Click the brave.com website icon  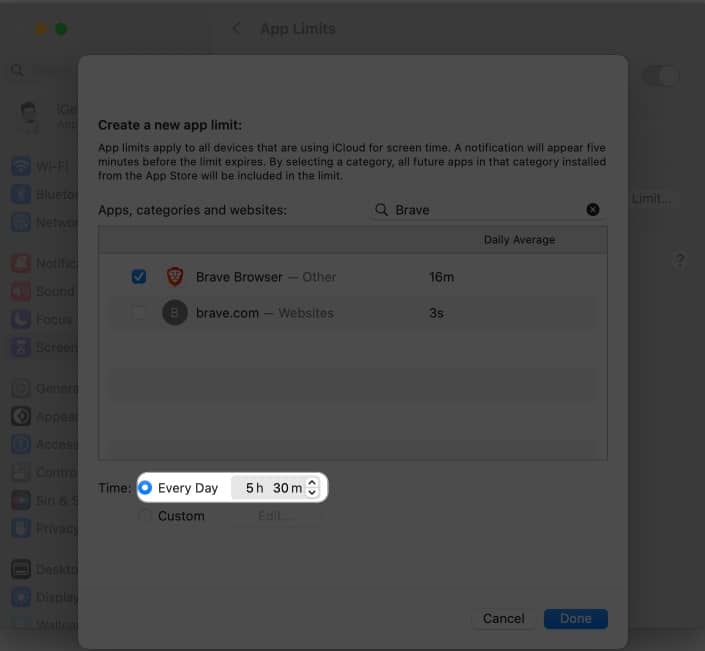(x=174, y=312)
